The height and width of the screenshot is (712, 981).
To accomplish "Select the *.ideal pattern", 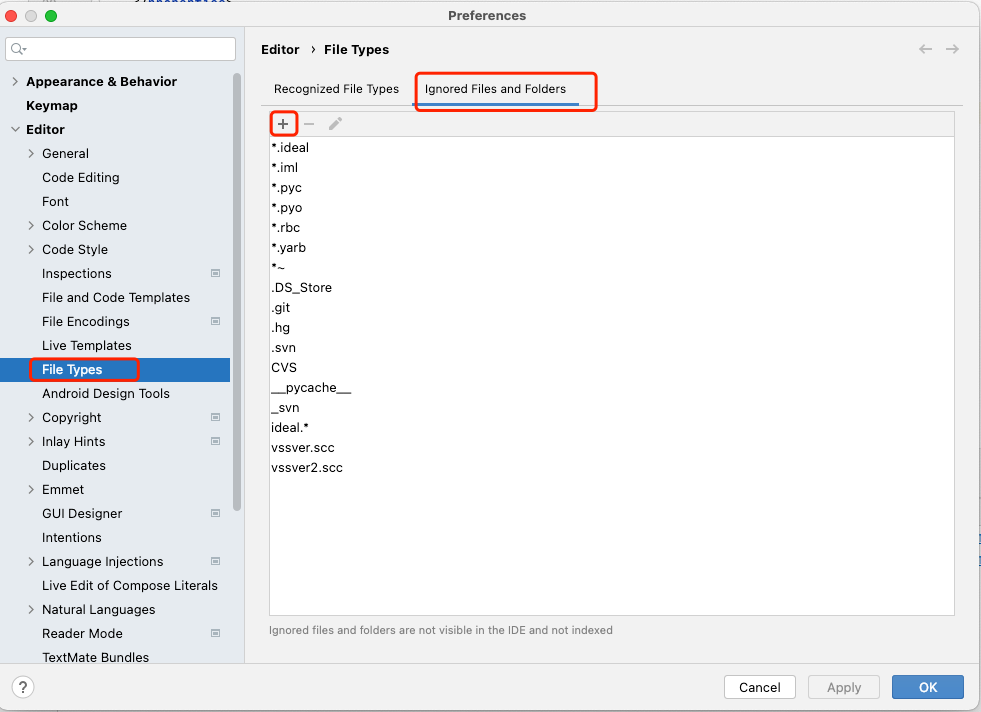I will click(x=290, y=148).
